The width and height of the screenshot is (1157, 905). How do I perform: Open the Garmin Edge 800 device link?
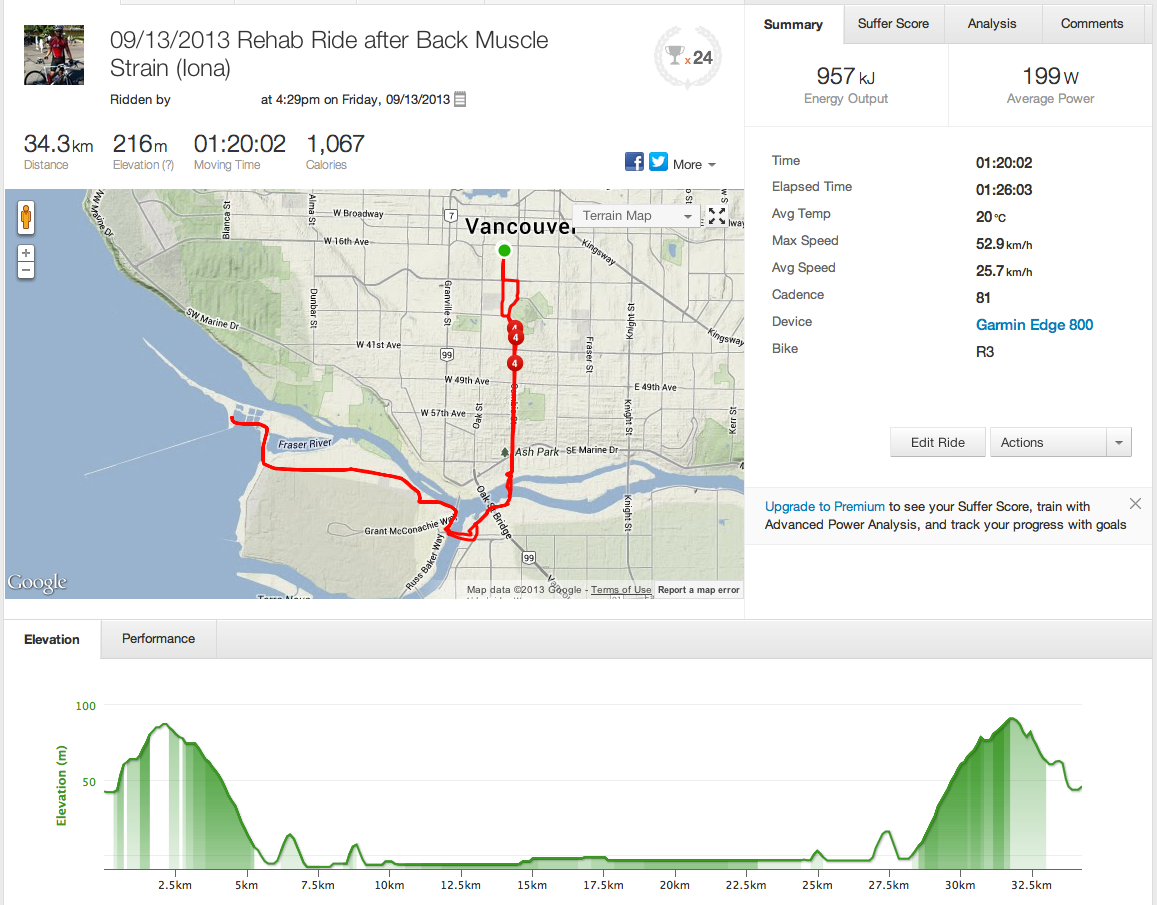click(1034, 325)
